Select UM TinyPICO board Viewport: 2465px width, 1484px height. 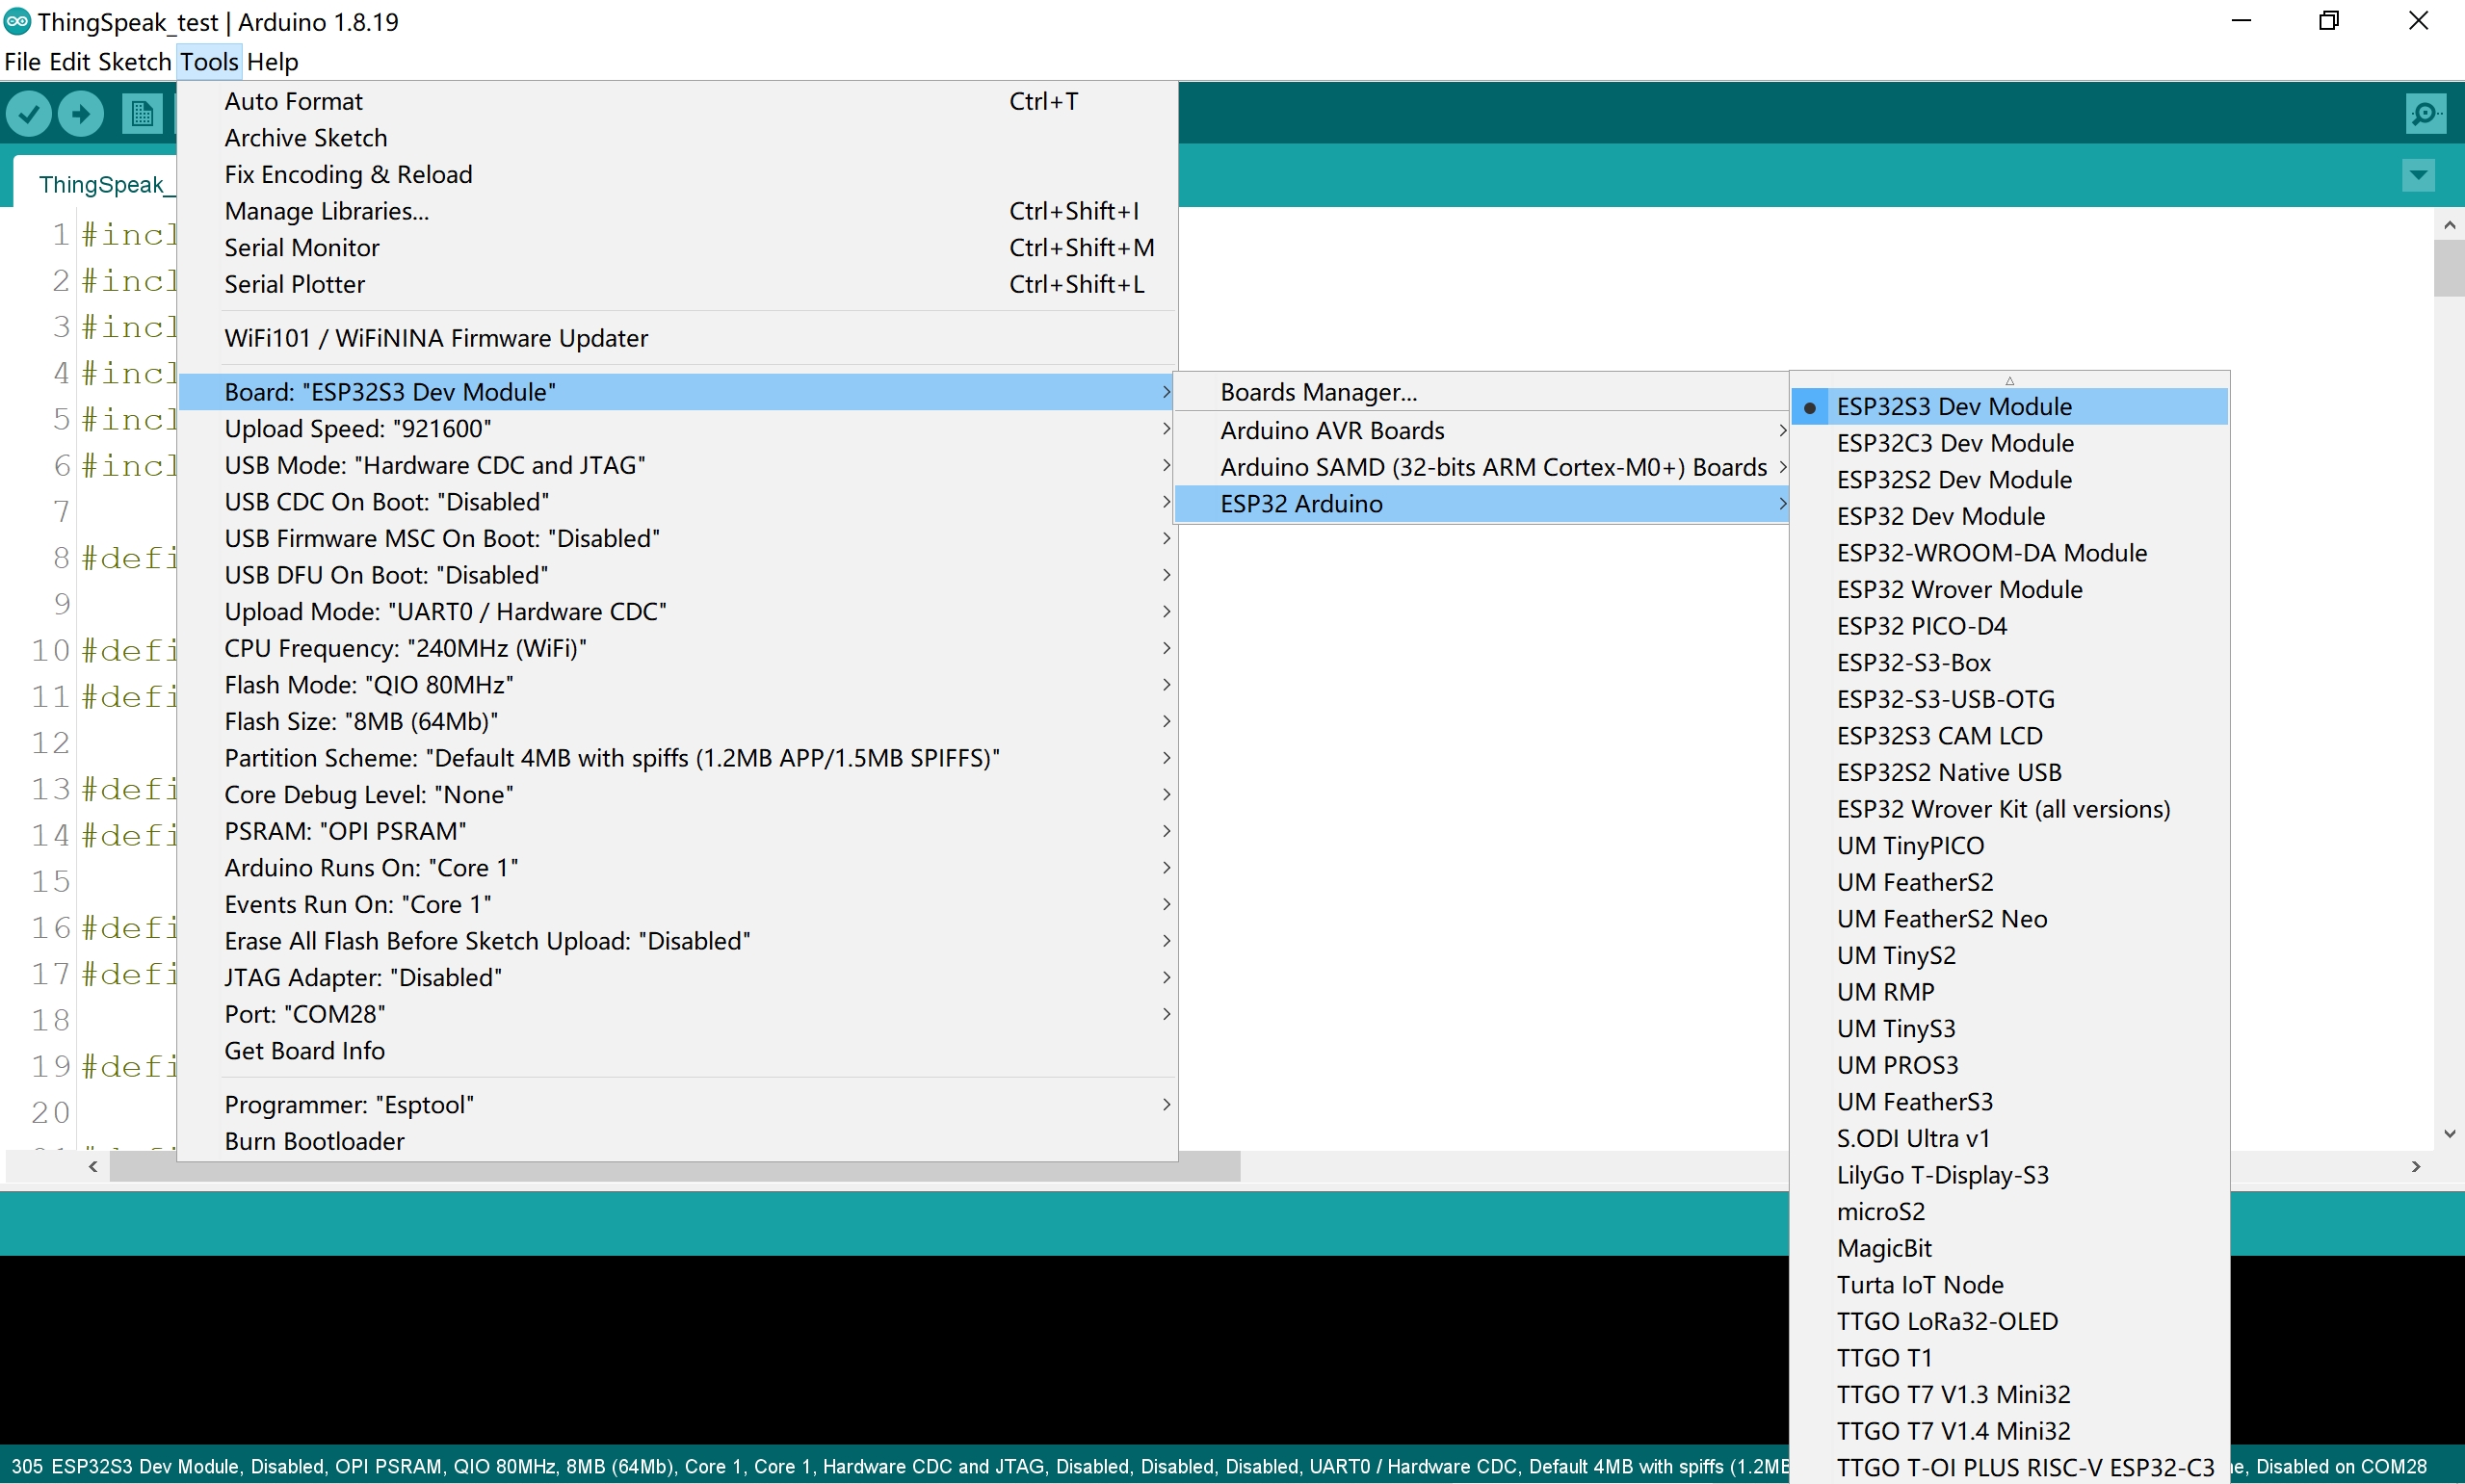point(2009,846)
